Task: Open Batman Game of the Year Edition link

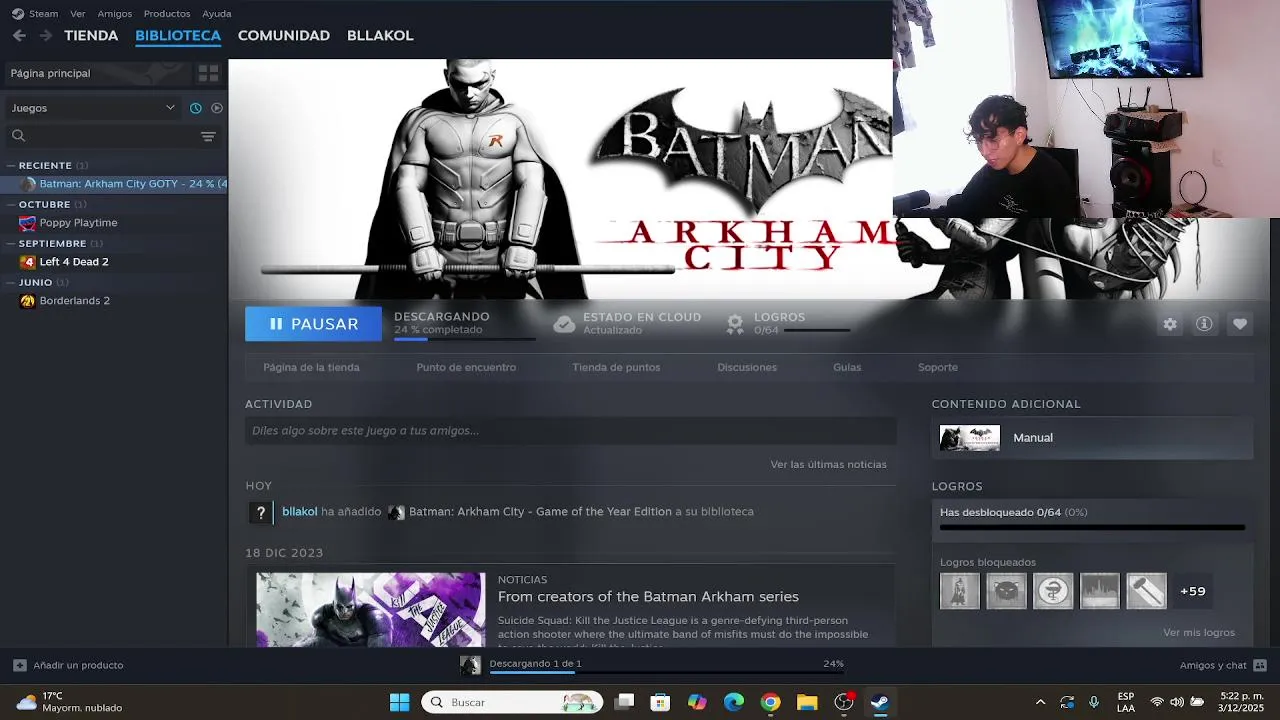Action: pos(540,511)
